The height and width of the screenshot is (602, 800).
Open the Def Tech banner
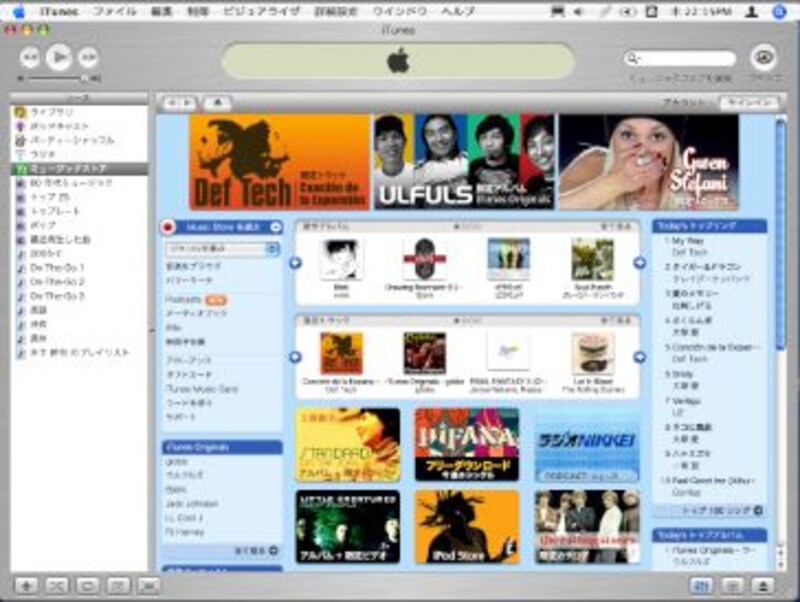tap(279, 162)
